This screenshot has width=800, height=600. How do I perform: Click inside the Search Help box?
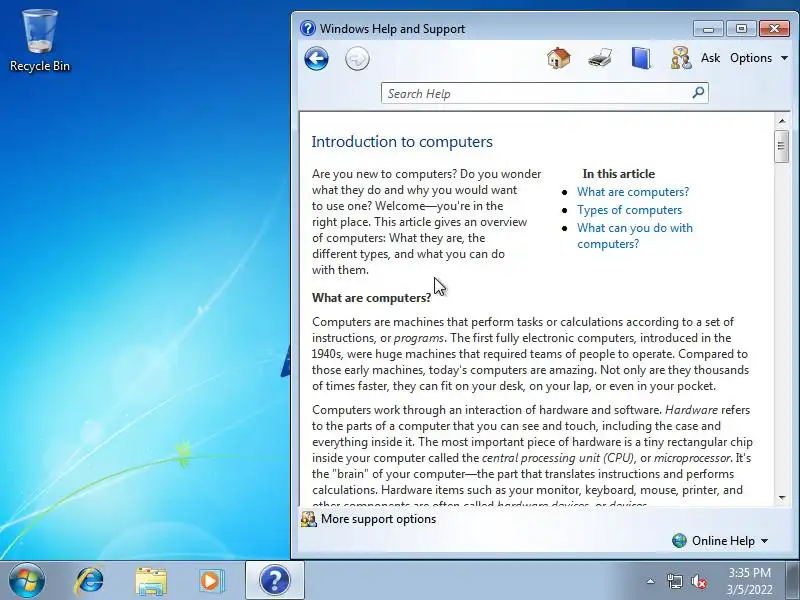(x=536, y=93)
